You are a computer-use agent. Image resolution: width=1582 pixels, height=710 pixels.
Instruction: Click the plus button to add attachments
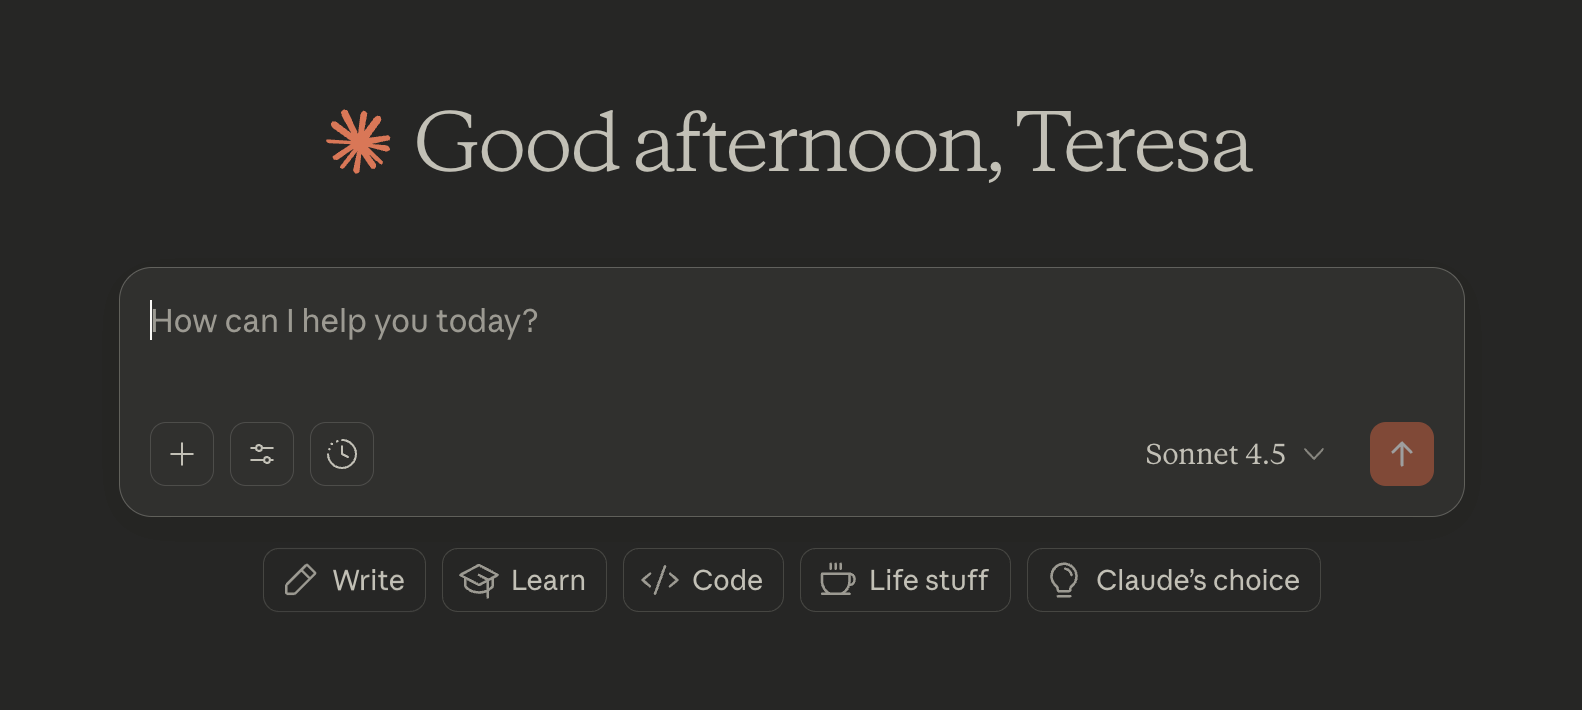pyautogui.click(x=182, y=454)
